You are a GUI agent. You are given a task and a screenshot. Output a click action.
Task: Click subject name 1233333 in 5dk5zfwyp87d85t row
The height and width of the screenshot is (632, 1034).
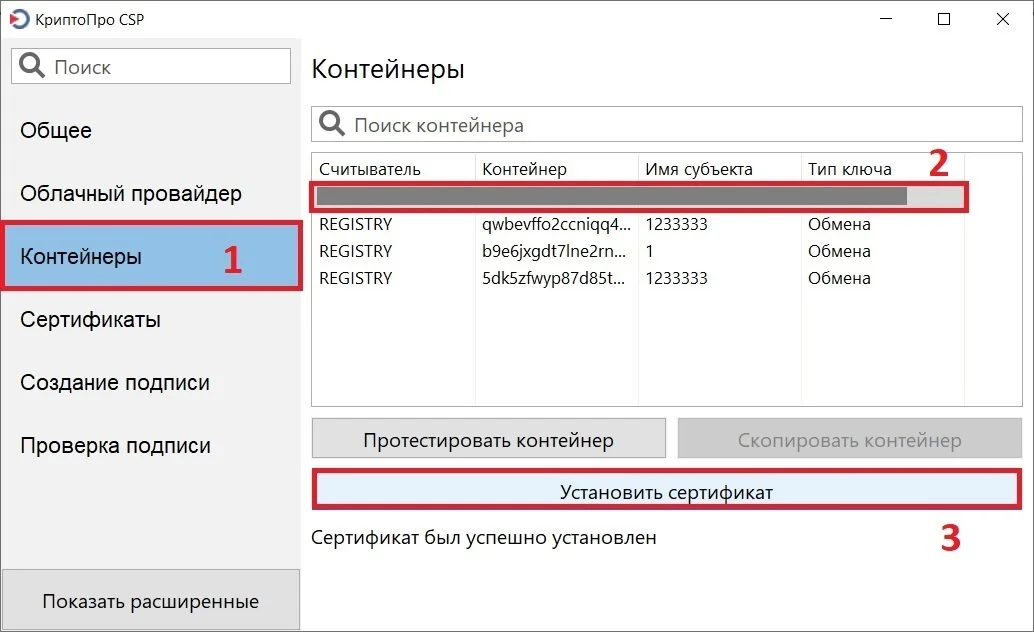click(677, 278)
